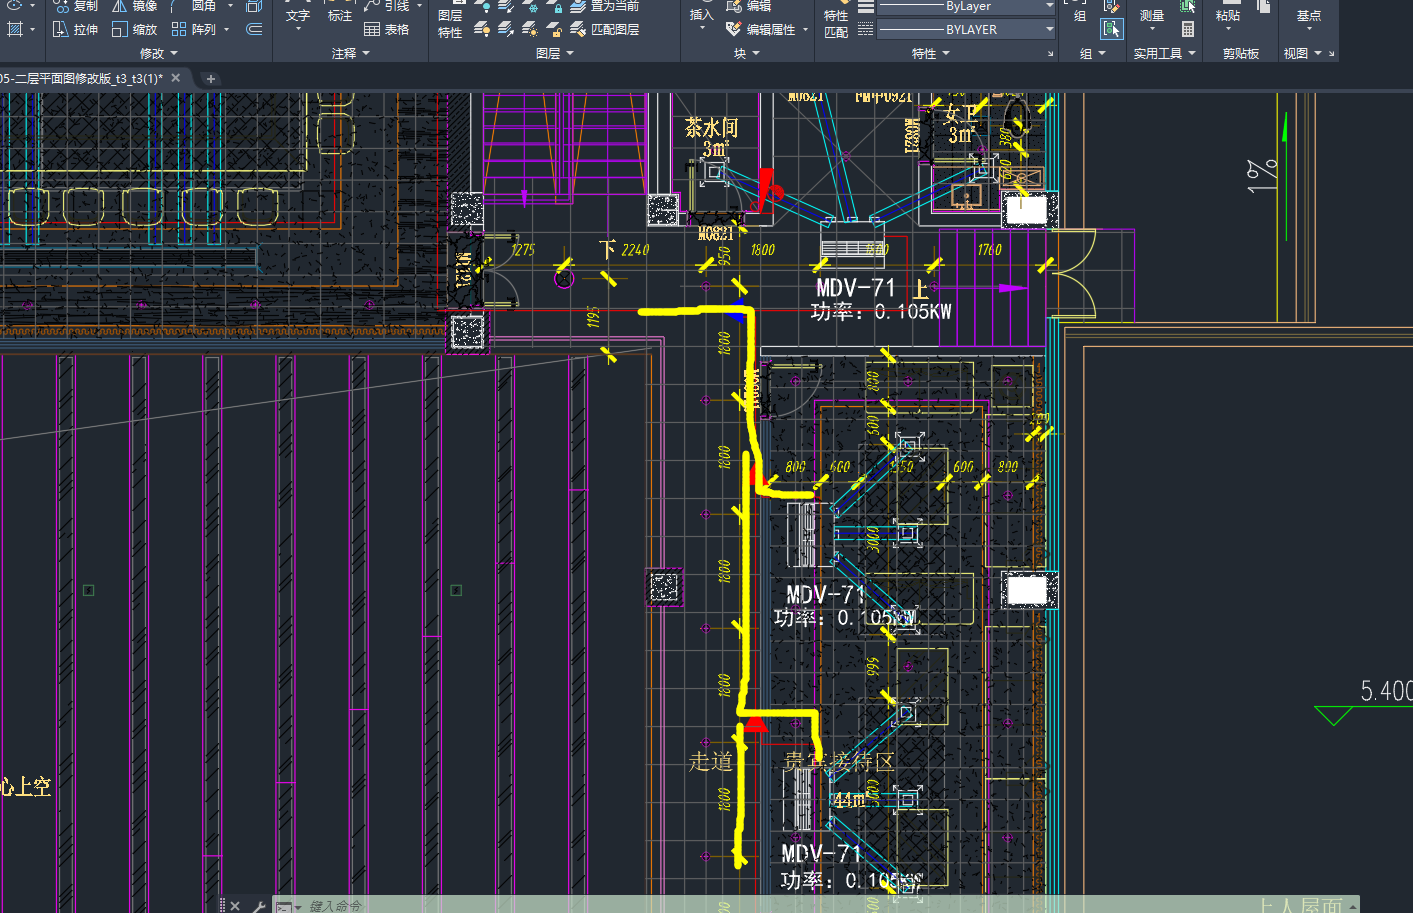The image size is (1413, 913).
Task: Expand the View (视图) panel
Action: coord(1302,53)
